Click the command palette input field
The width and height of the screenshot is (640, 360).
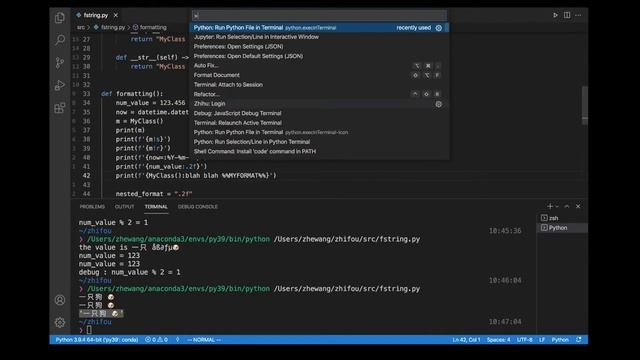[319, 16]
